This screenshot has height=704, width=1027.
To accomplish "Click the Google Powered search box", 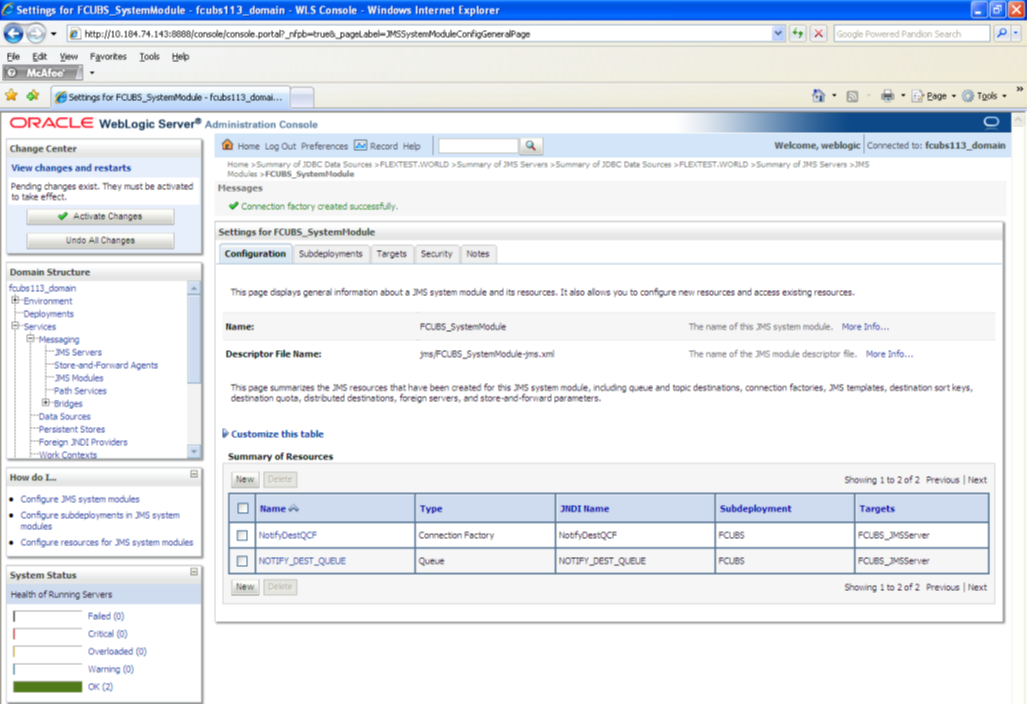I will (911, 33).
